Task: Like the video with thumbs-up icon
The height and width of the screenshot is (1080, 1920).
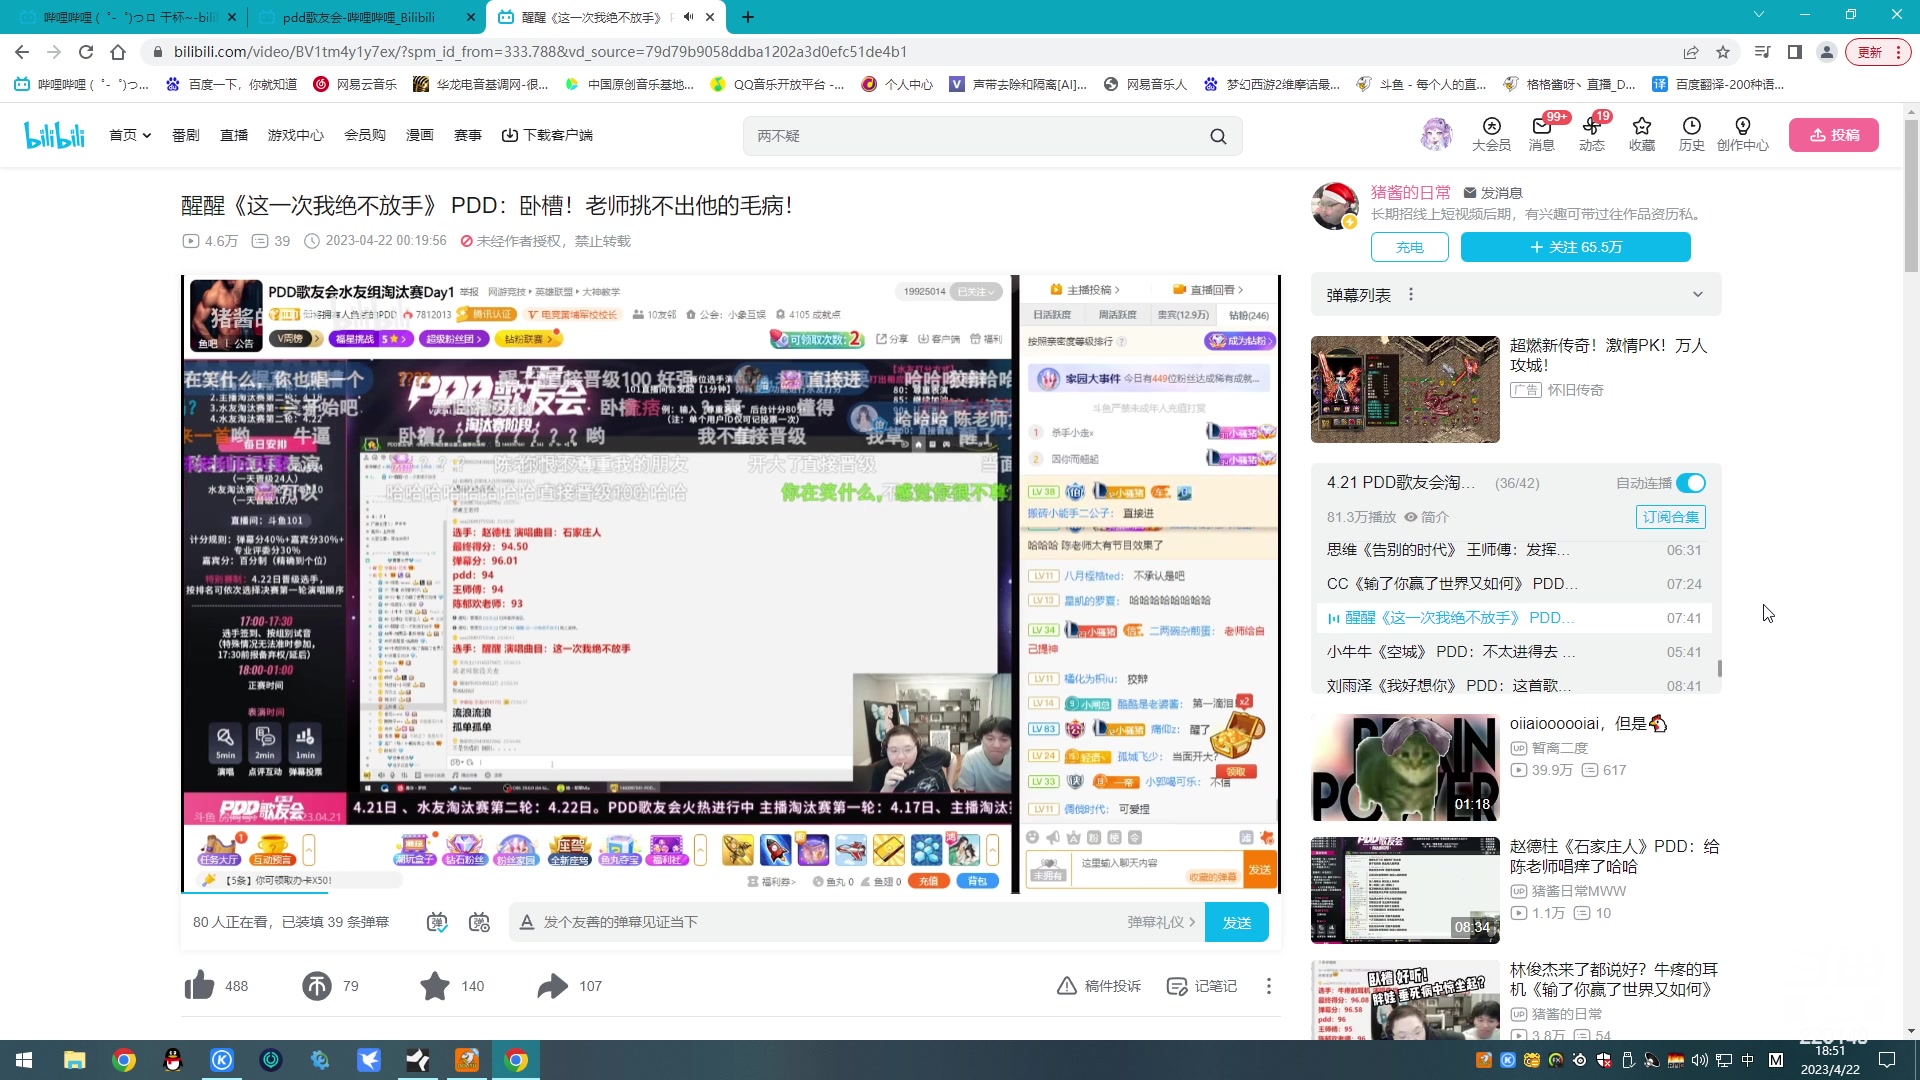Action: [199, 986]
